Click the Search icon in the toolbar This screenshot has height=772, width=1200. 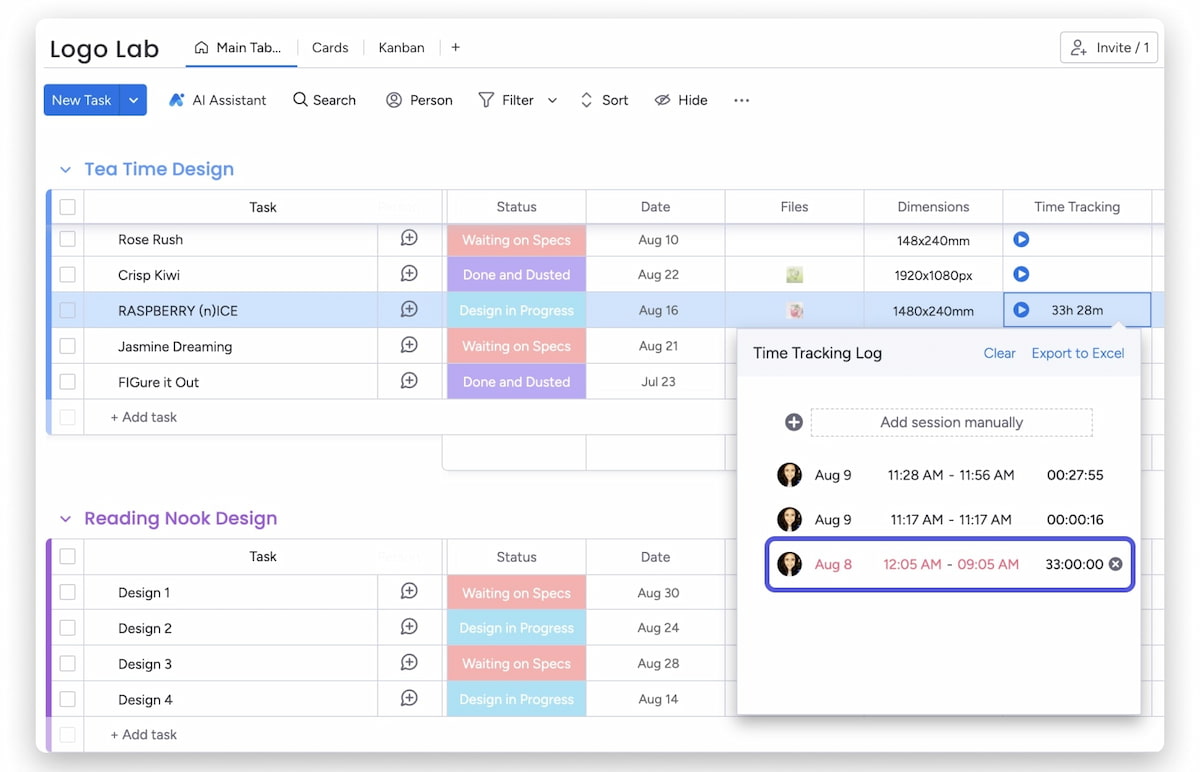[299, 99]
